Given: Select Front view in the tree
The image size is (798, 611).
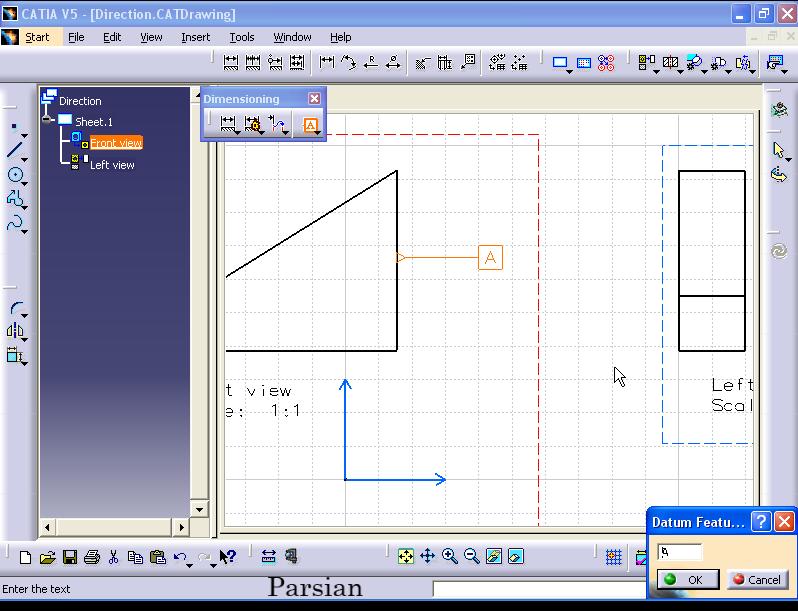Looking at the screenshot, I should tap(116, 143).
